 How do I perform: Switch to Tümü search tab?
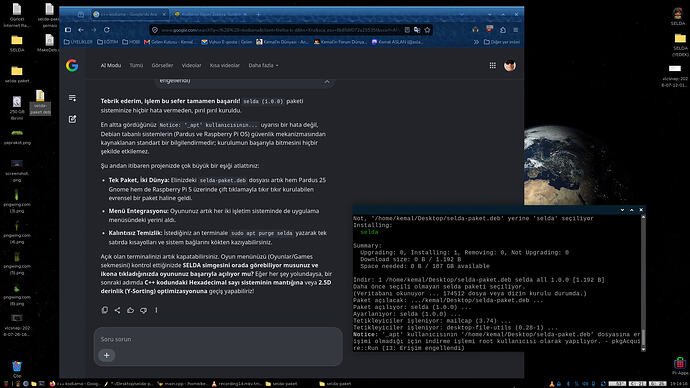(136, 65)
